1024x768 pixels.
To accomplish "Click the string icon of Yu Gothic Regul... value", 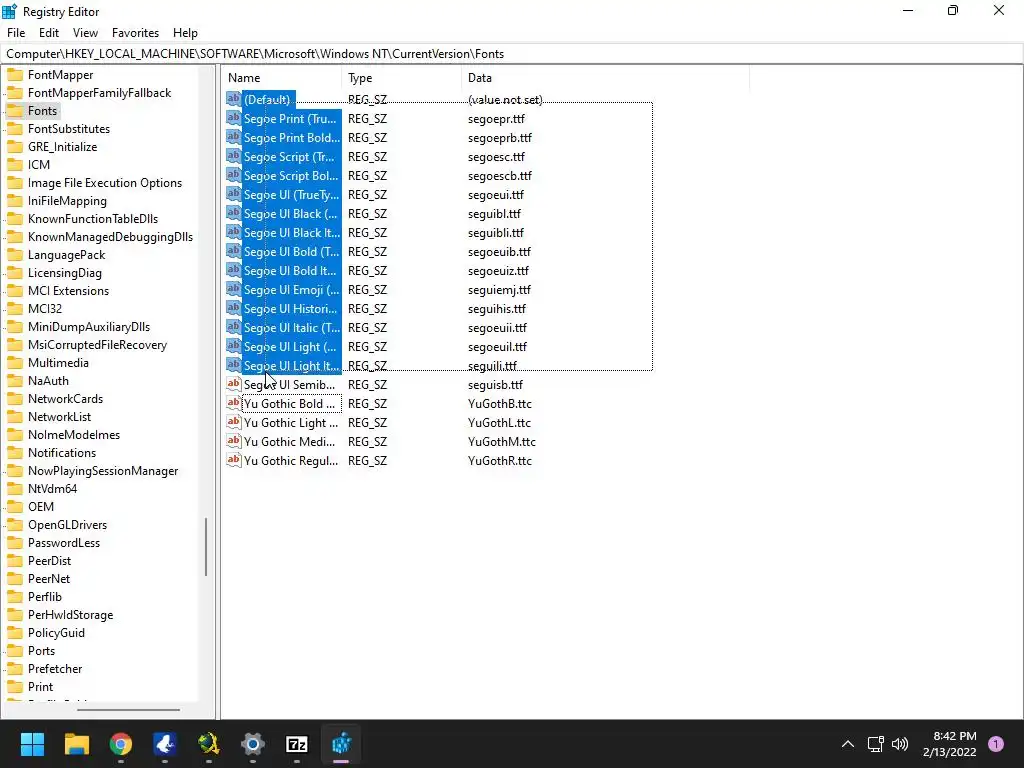I will (x=233, y=460).
